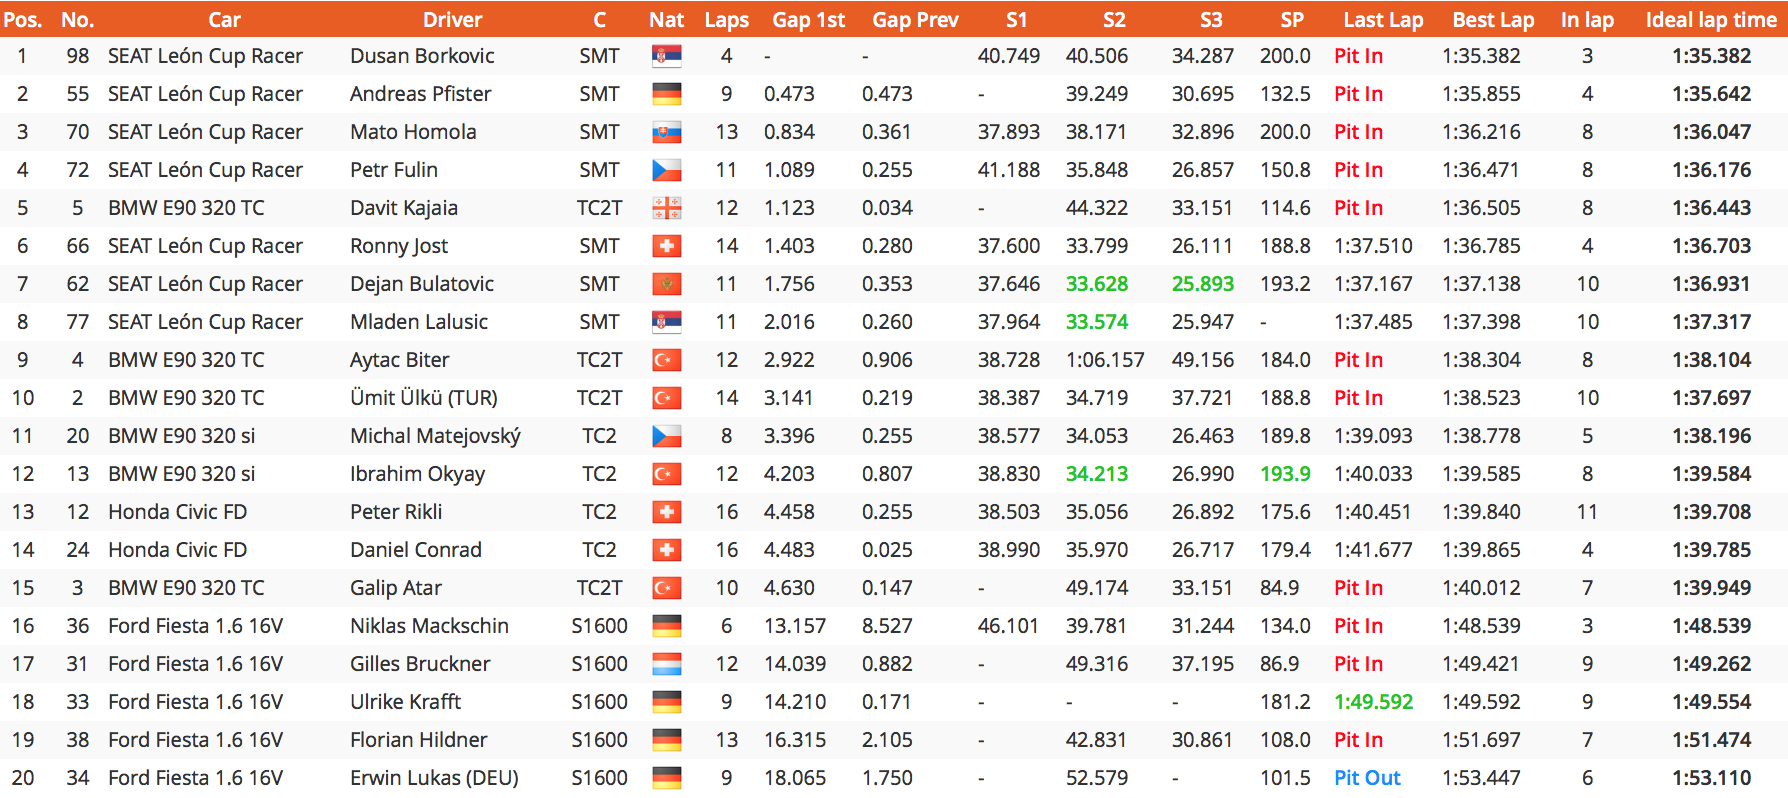
Task: Sort by the No. column header
Action: tap(77, 20)
